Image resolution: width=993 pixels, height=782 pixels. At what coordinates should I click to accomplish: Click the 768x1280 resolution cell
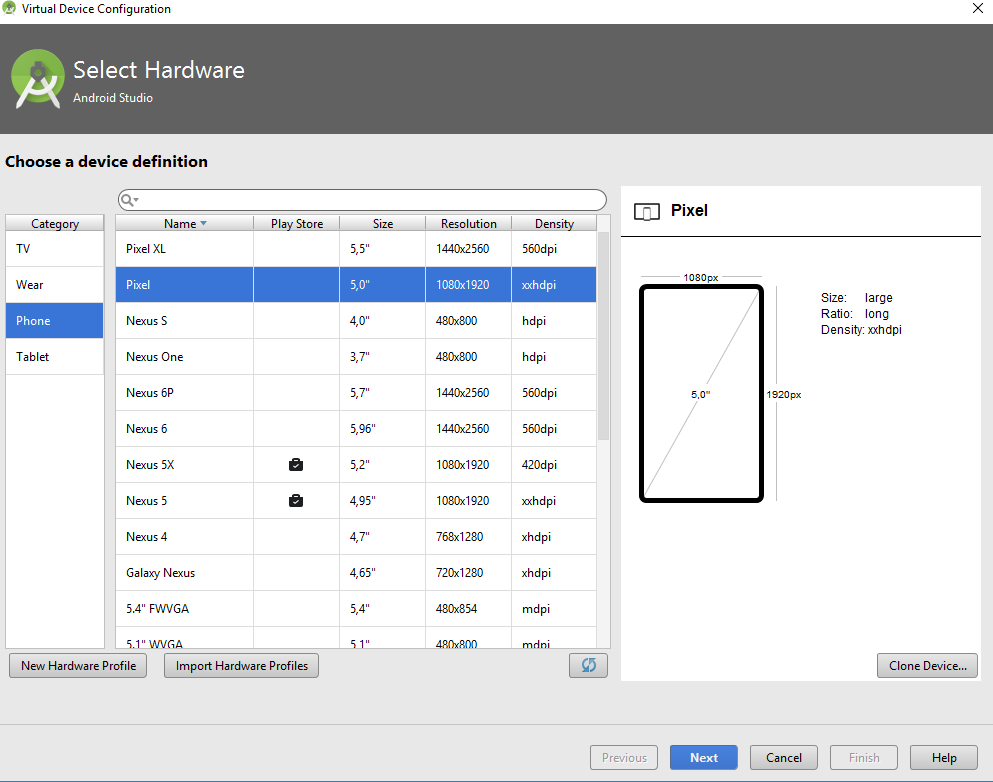pyautogui.click(x=469, y=537)
